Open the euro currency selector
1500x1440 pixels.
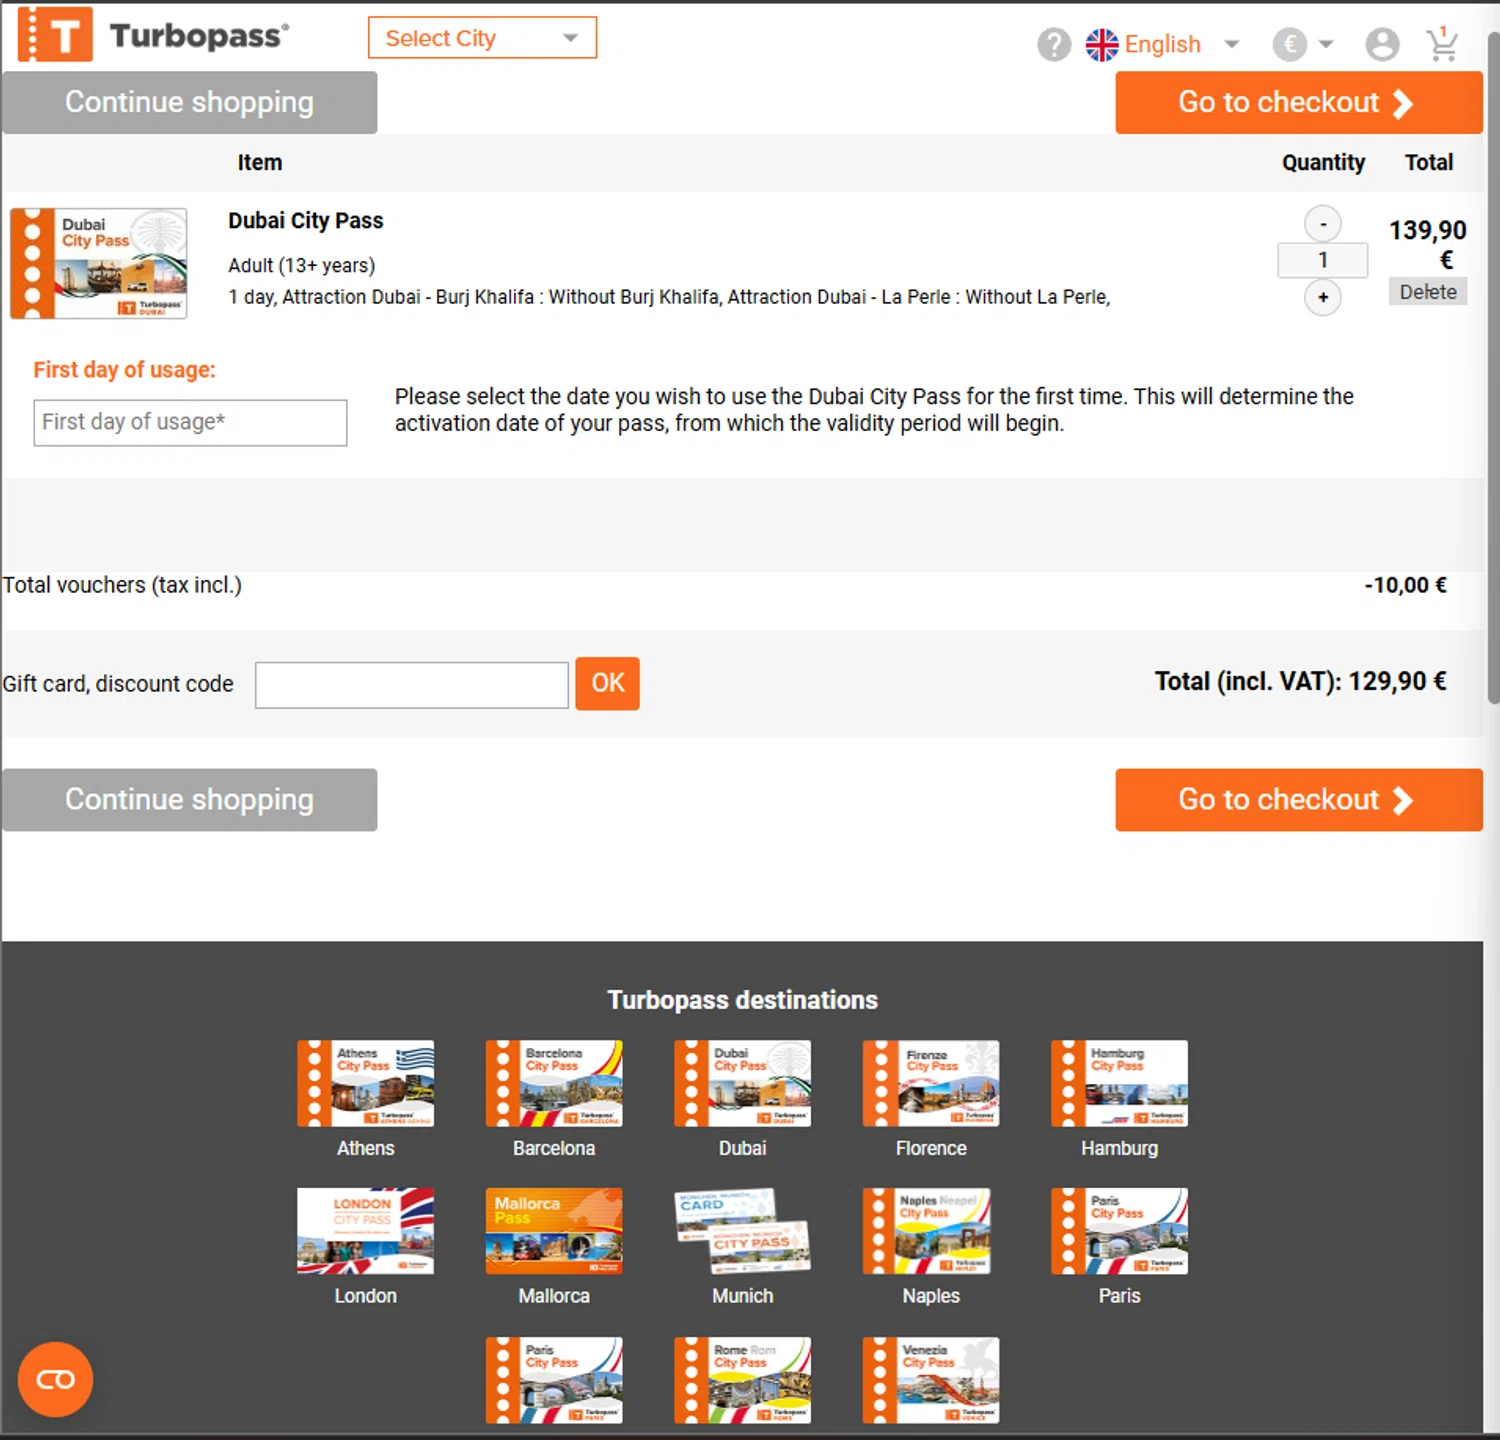pyautogui.click(x=1303, y=44)
